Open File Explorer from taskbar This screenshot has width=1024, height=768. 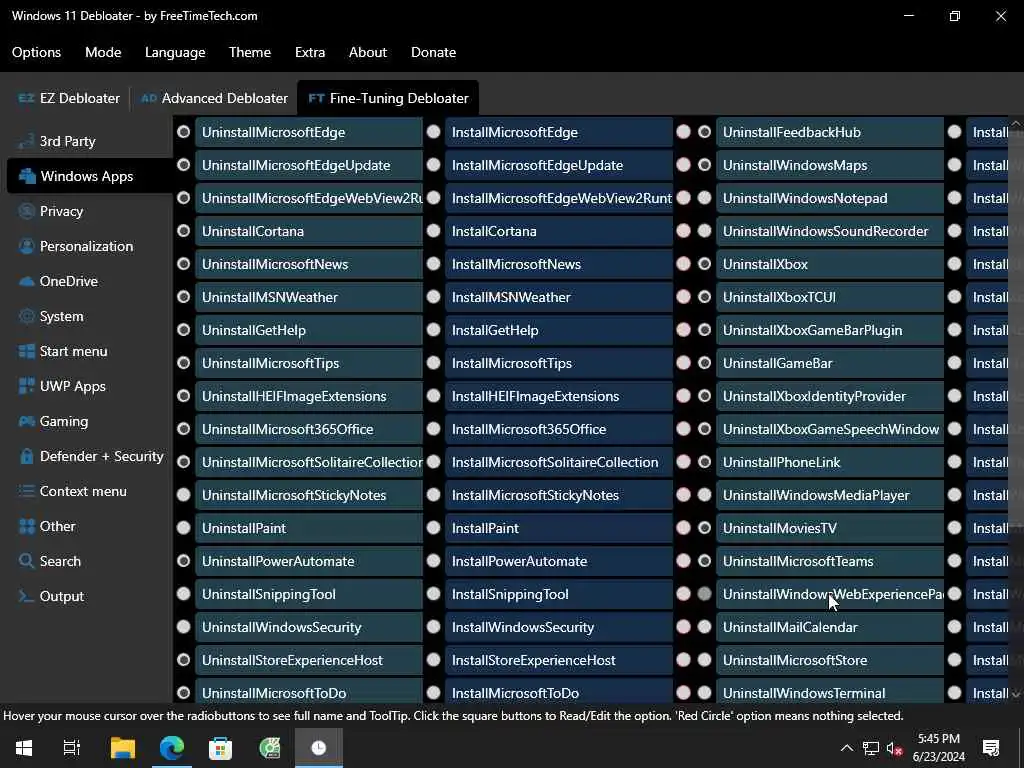[123, 748]
